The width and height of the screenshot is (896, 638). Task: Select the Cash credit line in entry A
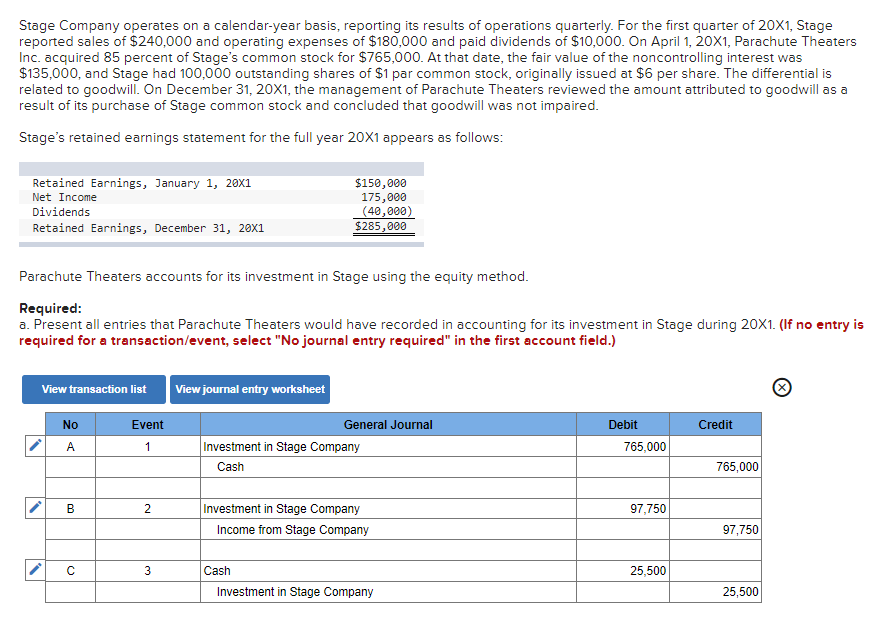388,467
